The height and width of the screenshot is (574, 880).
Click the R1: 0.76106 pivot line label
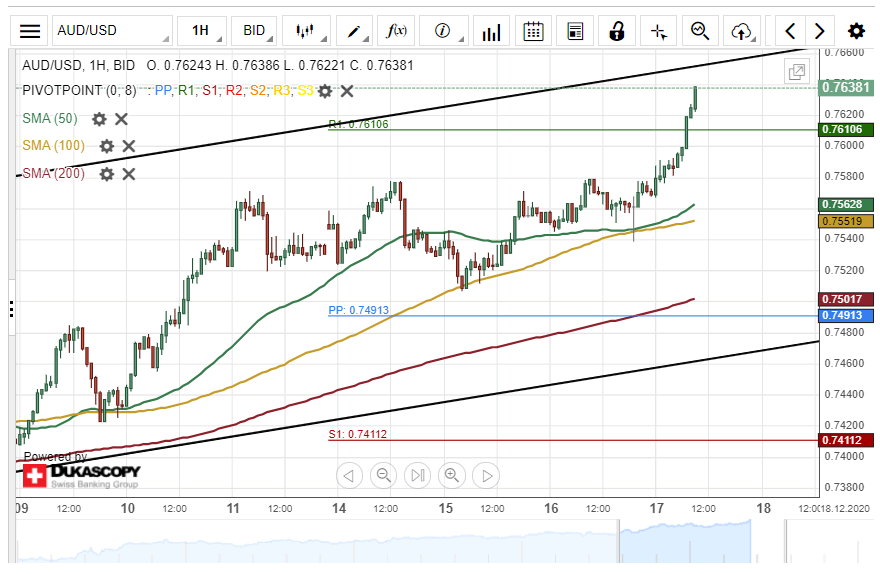(x=359, y=124)
